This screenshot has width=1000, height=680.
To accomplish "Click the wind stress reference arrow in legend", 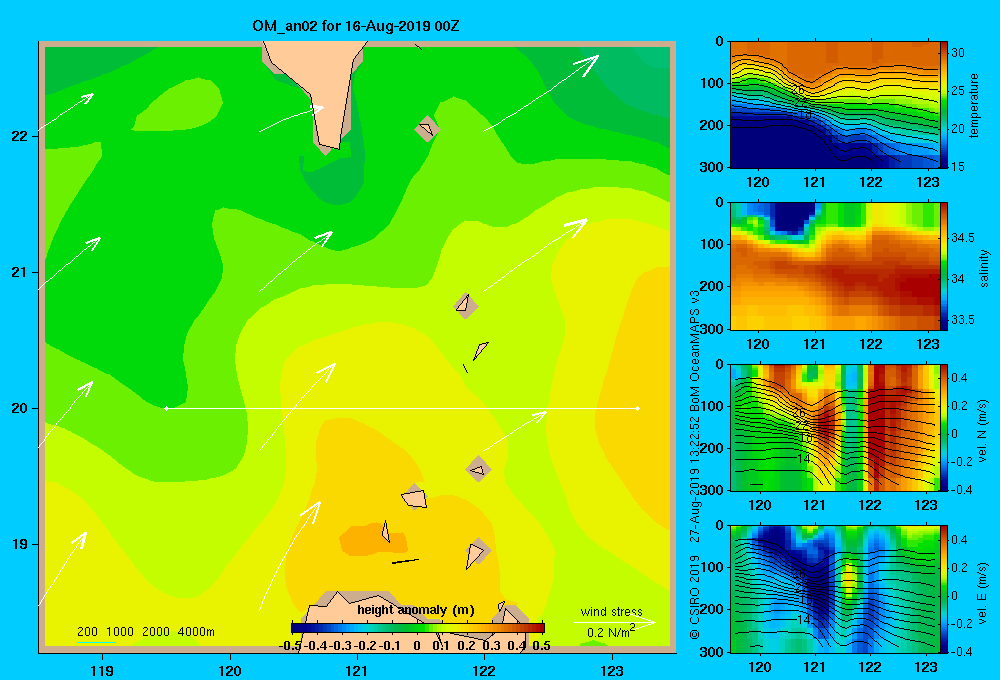I will pos(614,622).
